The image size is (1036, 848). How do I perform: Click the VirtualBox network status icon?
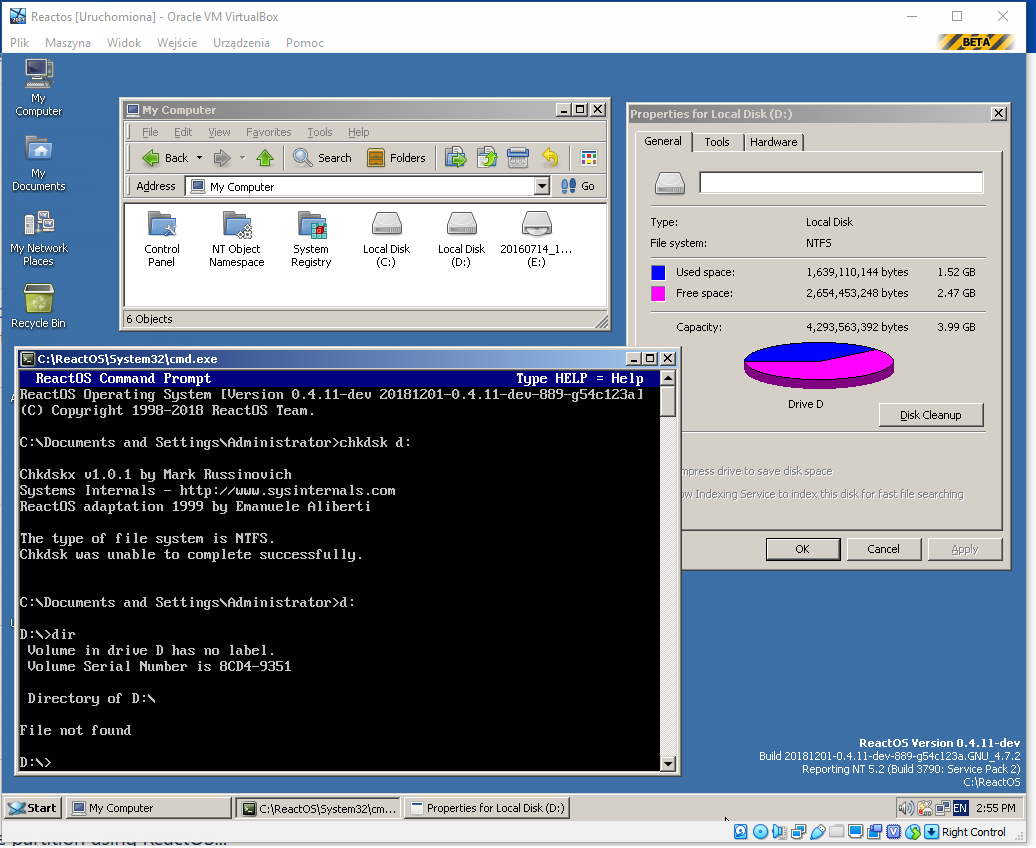[798, 832]
